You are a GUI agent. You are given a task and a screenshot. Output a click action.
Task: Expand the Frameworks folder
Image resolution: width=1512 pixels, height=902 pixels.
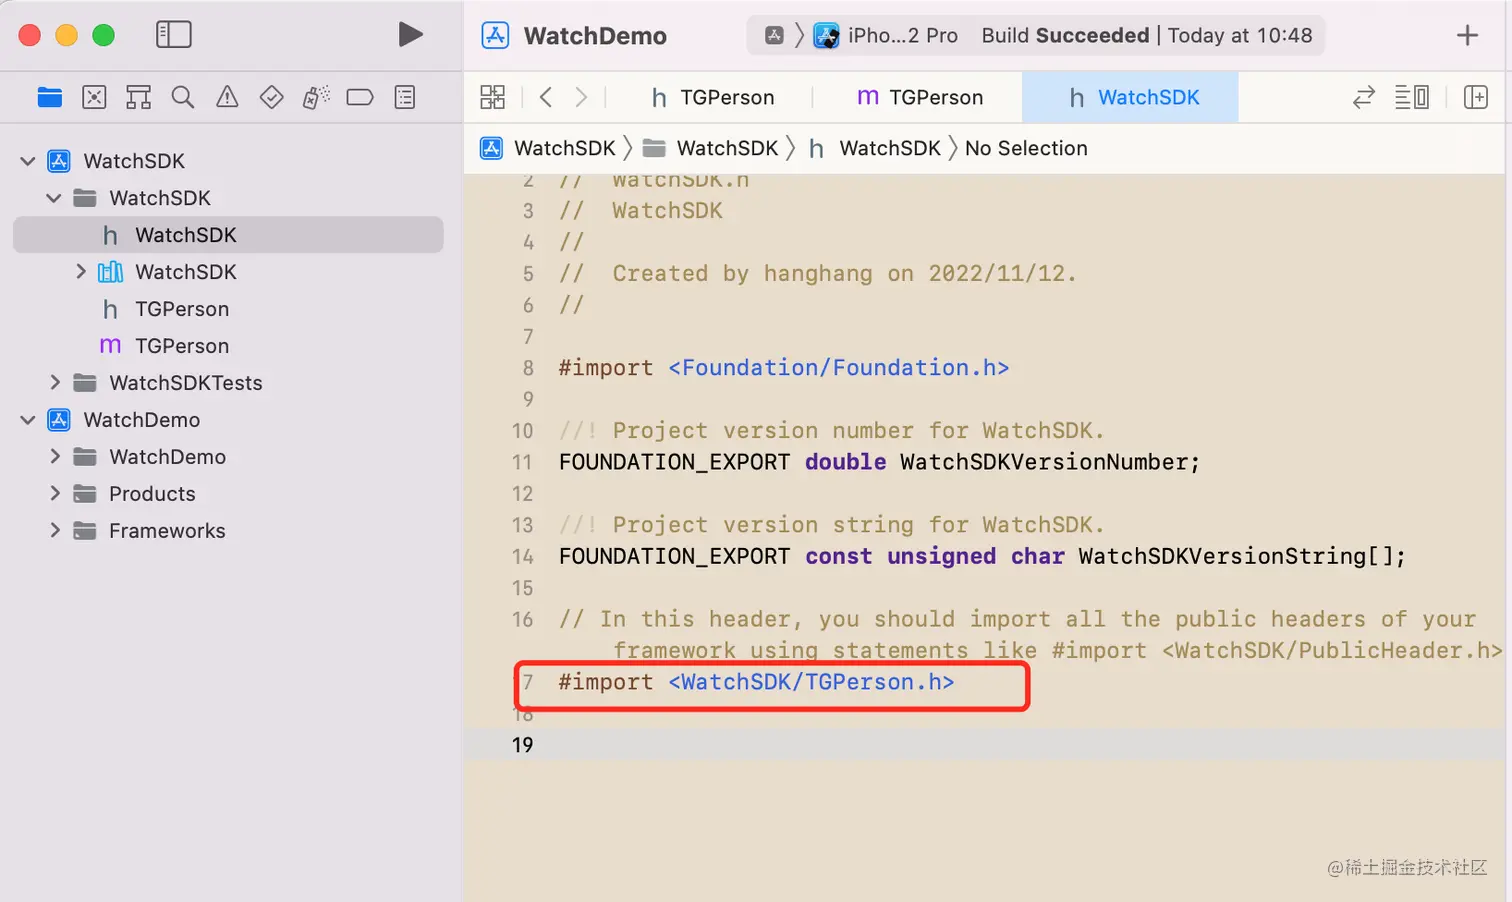[x=55, y=531]
